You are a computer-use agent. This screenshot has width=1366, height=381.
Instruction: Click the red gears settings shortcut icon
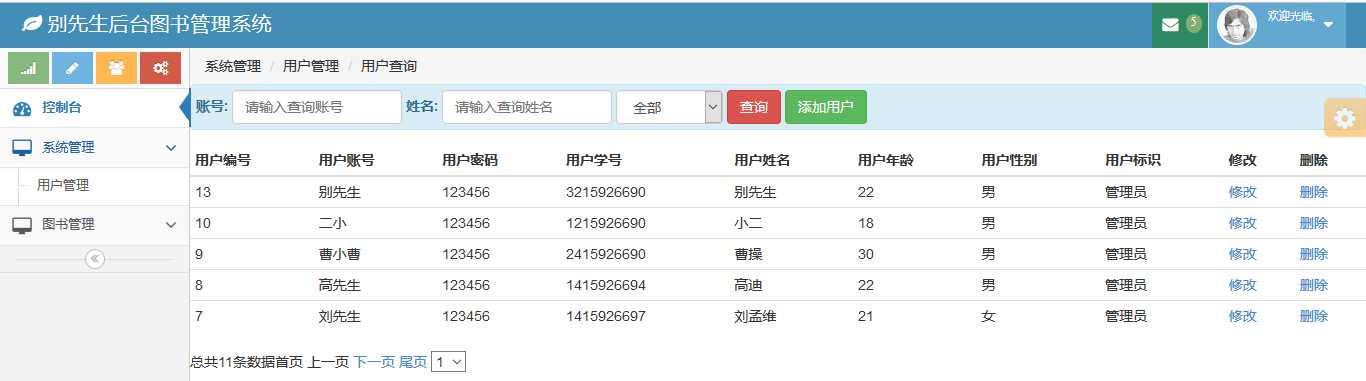pos(160,68)
